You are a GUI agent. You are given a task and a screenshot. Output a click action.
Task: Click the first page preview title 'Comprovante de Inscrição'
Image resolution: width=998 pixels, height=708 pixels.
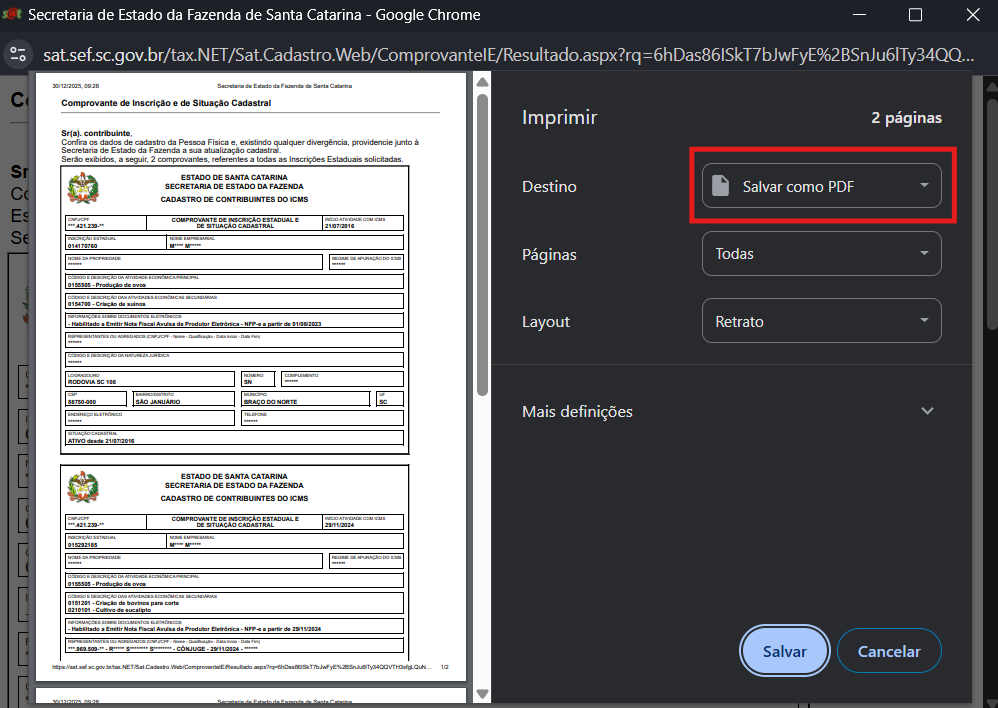(x=165, y=103)
